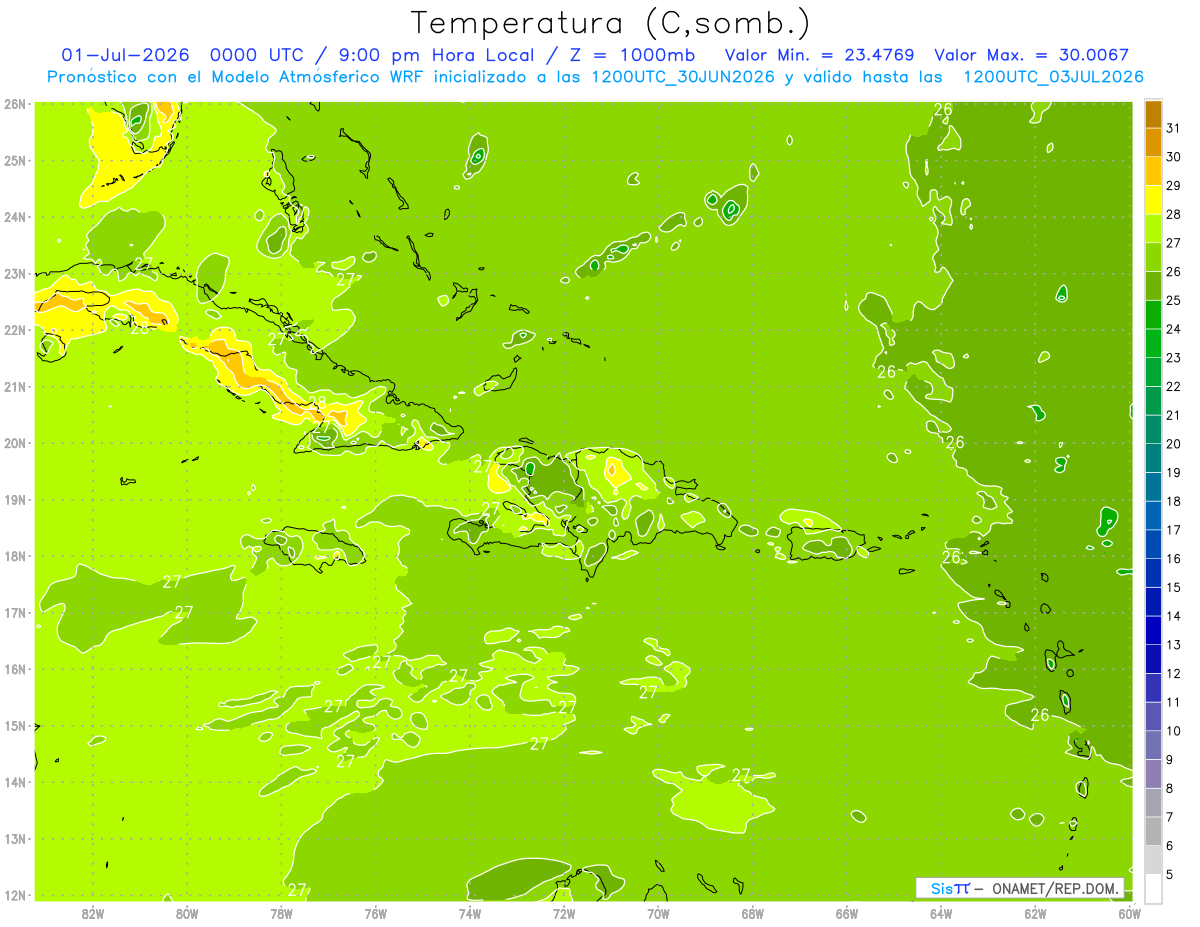Image resolution: width=1200 pixels, height=927 pixels.
Task: Click the "70W" longitude axis label
Action: click(658, 912)
